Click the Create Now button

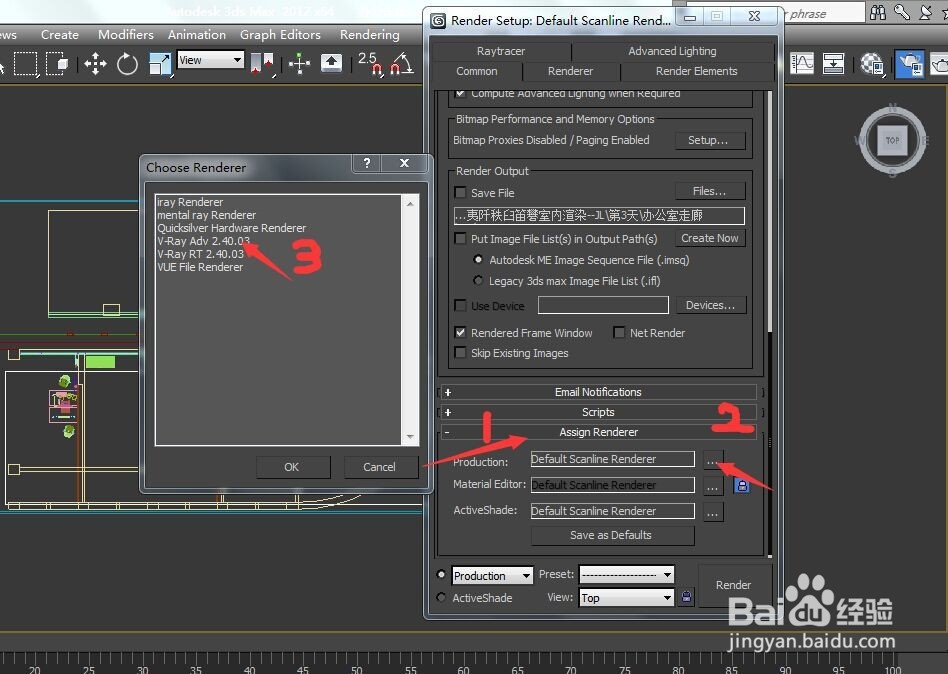710,238
